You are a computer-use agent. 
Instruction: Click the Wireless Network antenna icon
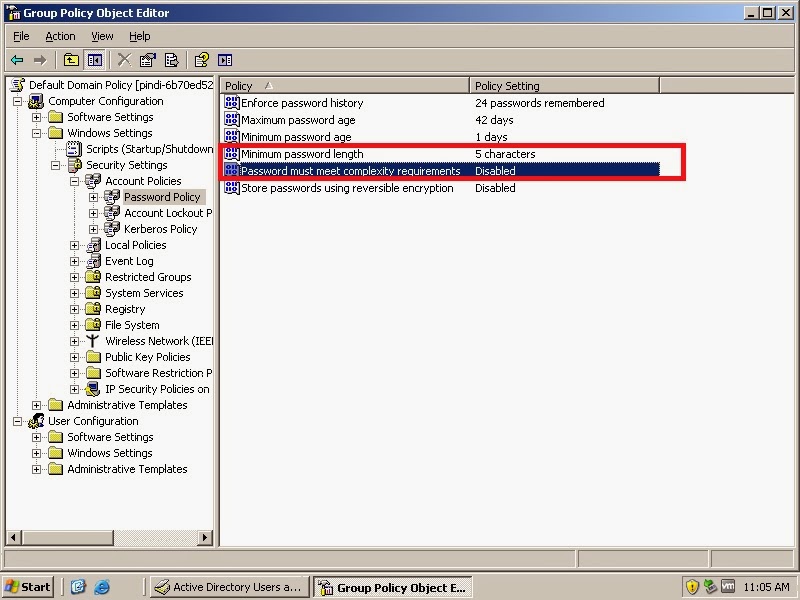point(92,341)
